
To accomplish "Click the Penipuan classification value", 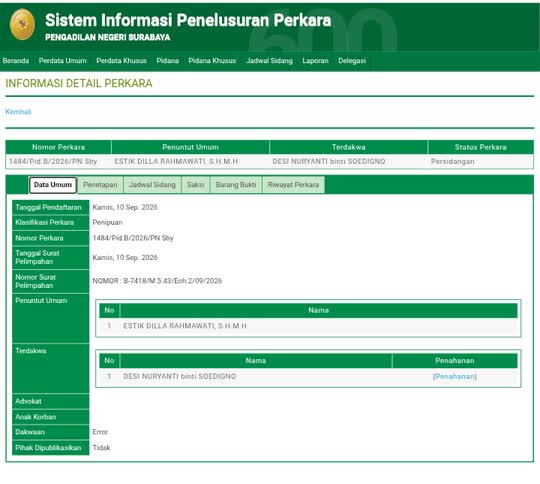I will coord(107,223).
